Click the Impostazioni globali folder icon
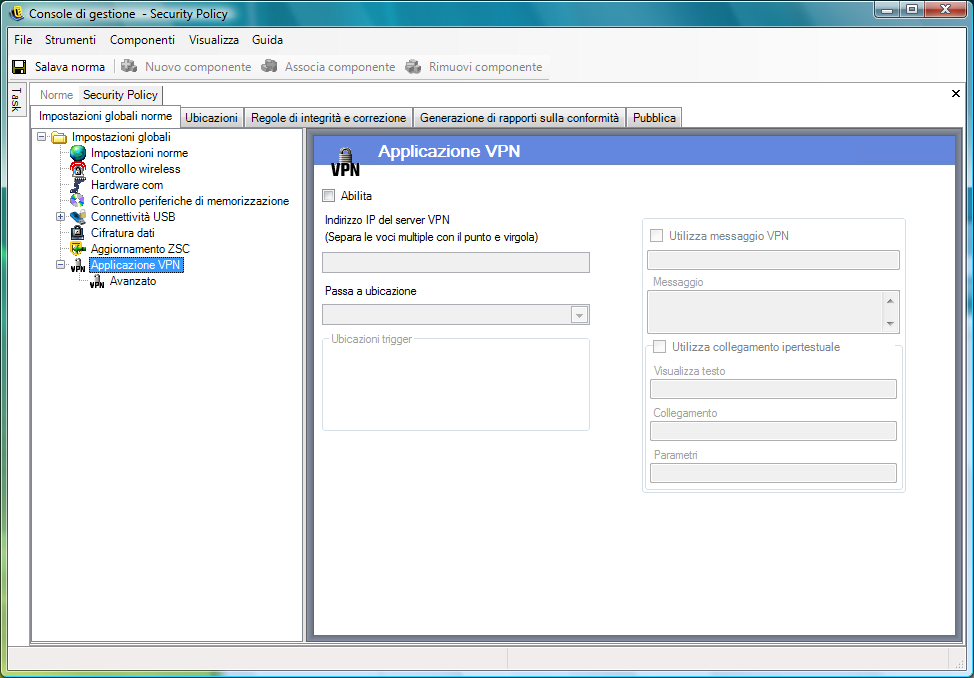This screenshot has width=974, height=678. [x=59, y=137]
